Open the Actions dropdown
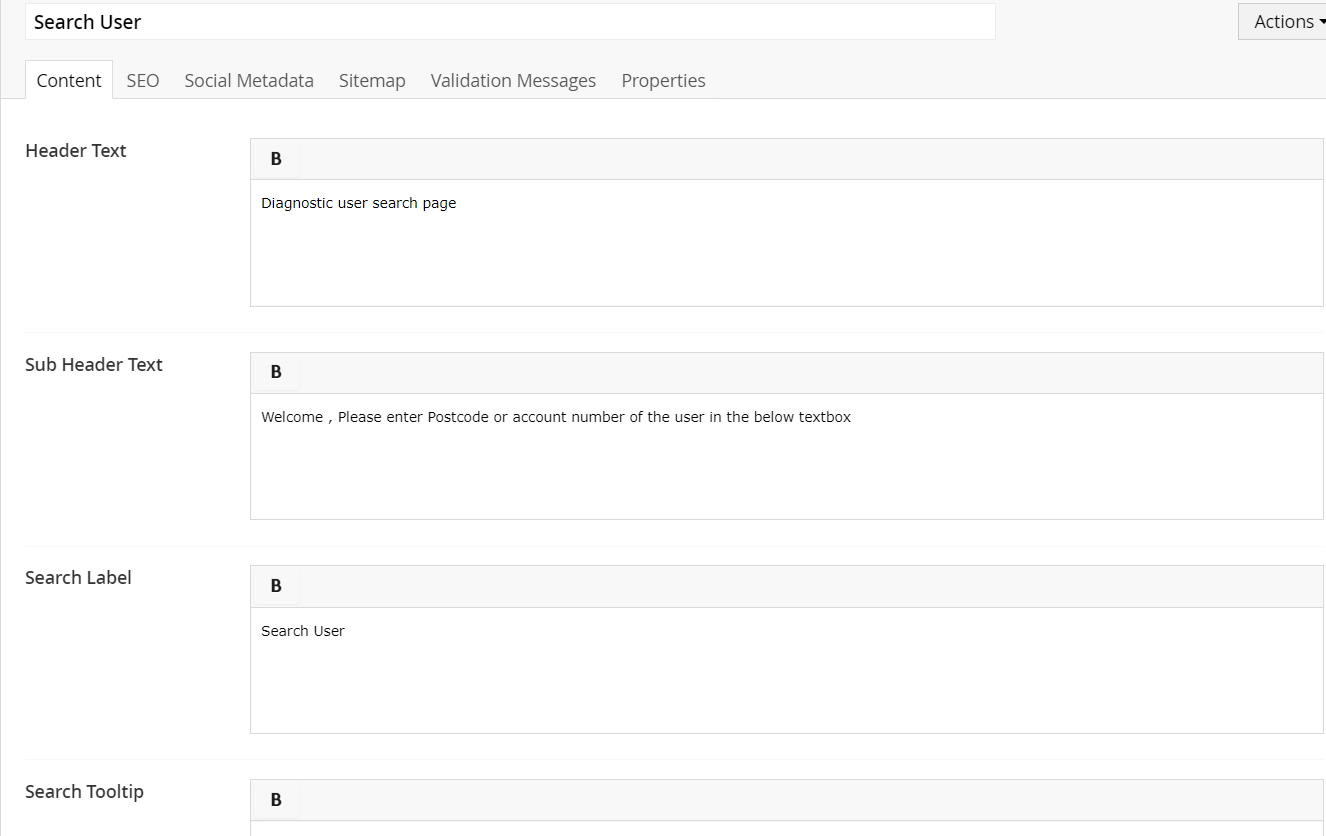 (1283, 22)
